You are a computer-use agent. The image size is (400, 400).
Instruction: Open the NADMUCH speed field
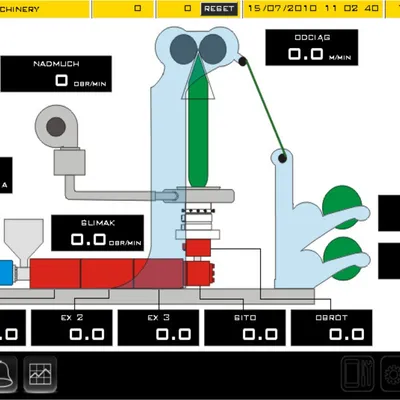(56, 74)
